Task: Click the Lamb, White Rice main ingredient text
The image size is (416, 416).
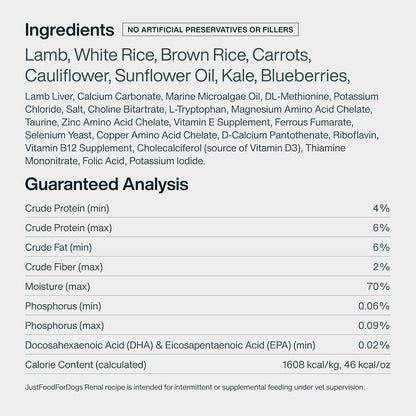Action: [91, 55]
